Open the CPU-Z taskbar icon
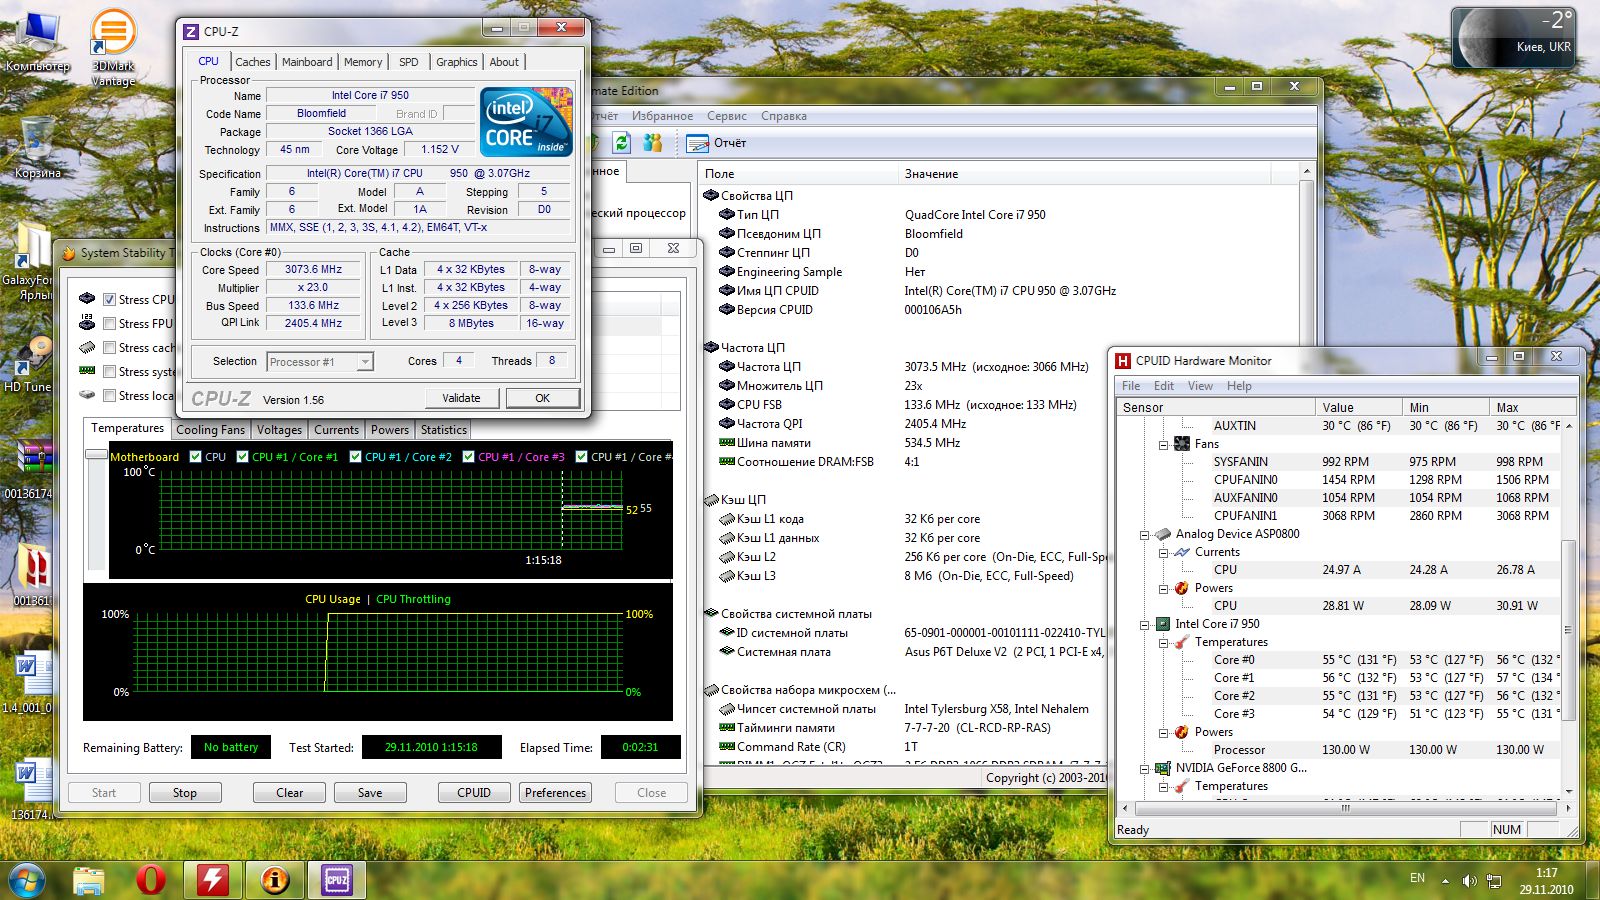This screenshot has height=900, width=1600. click(336, 880)
